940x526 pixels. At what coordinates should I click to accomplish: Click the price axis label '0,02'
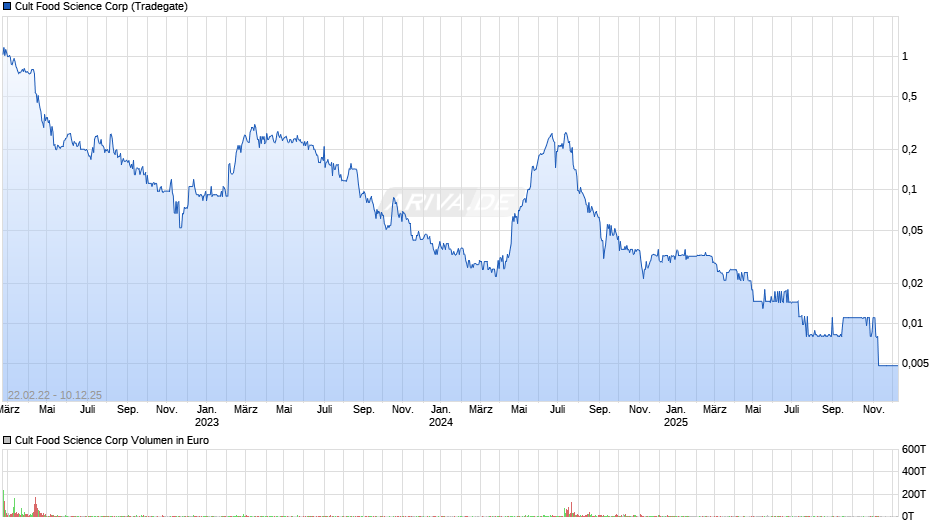click(912, 283)
